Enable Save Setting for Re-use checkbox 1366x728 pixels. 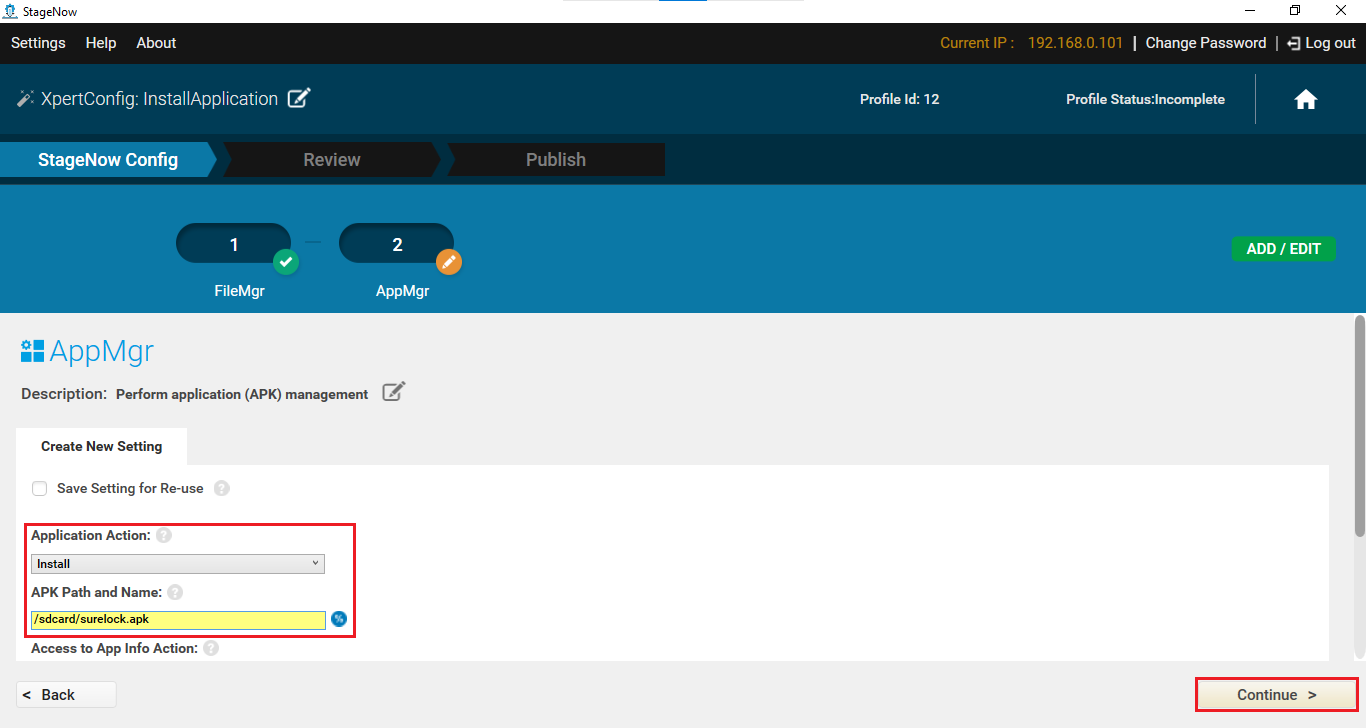tap(40, 489)
